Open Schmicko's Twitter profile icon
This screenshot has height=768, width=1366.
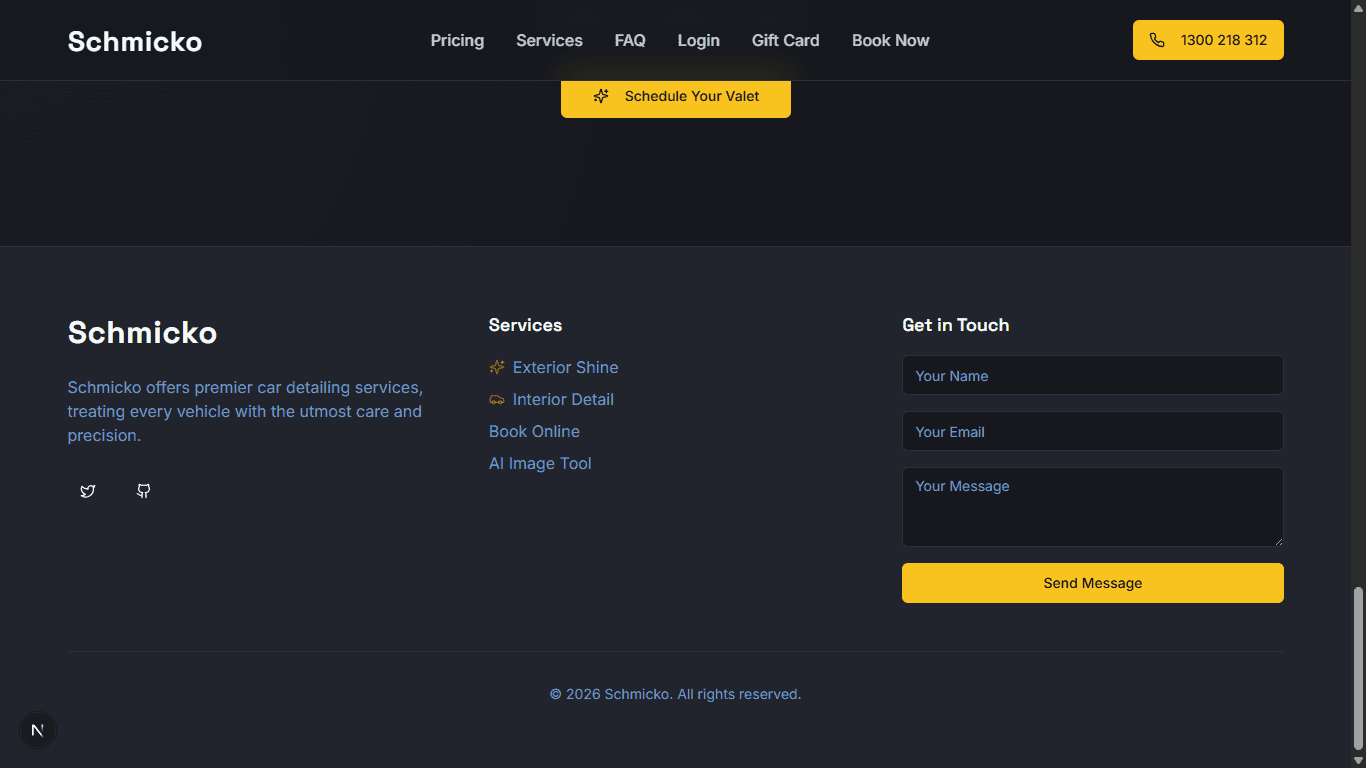coord(87,491)
